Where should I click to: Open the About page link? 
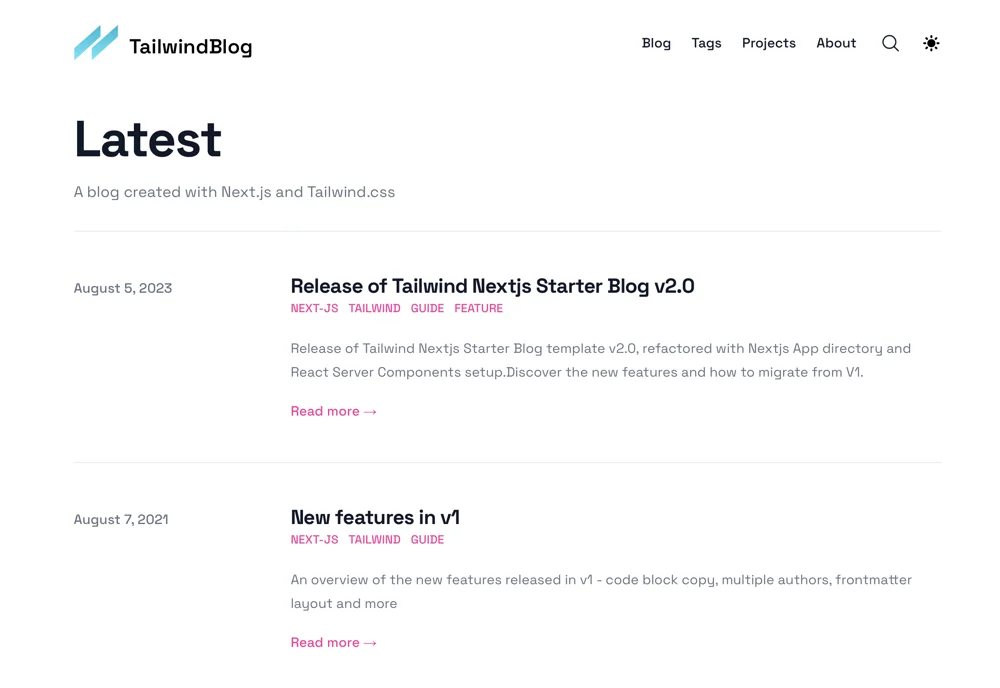(836, 43)
